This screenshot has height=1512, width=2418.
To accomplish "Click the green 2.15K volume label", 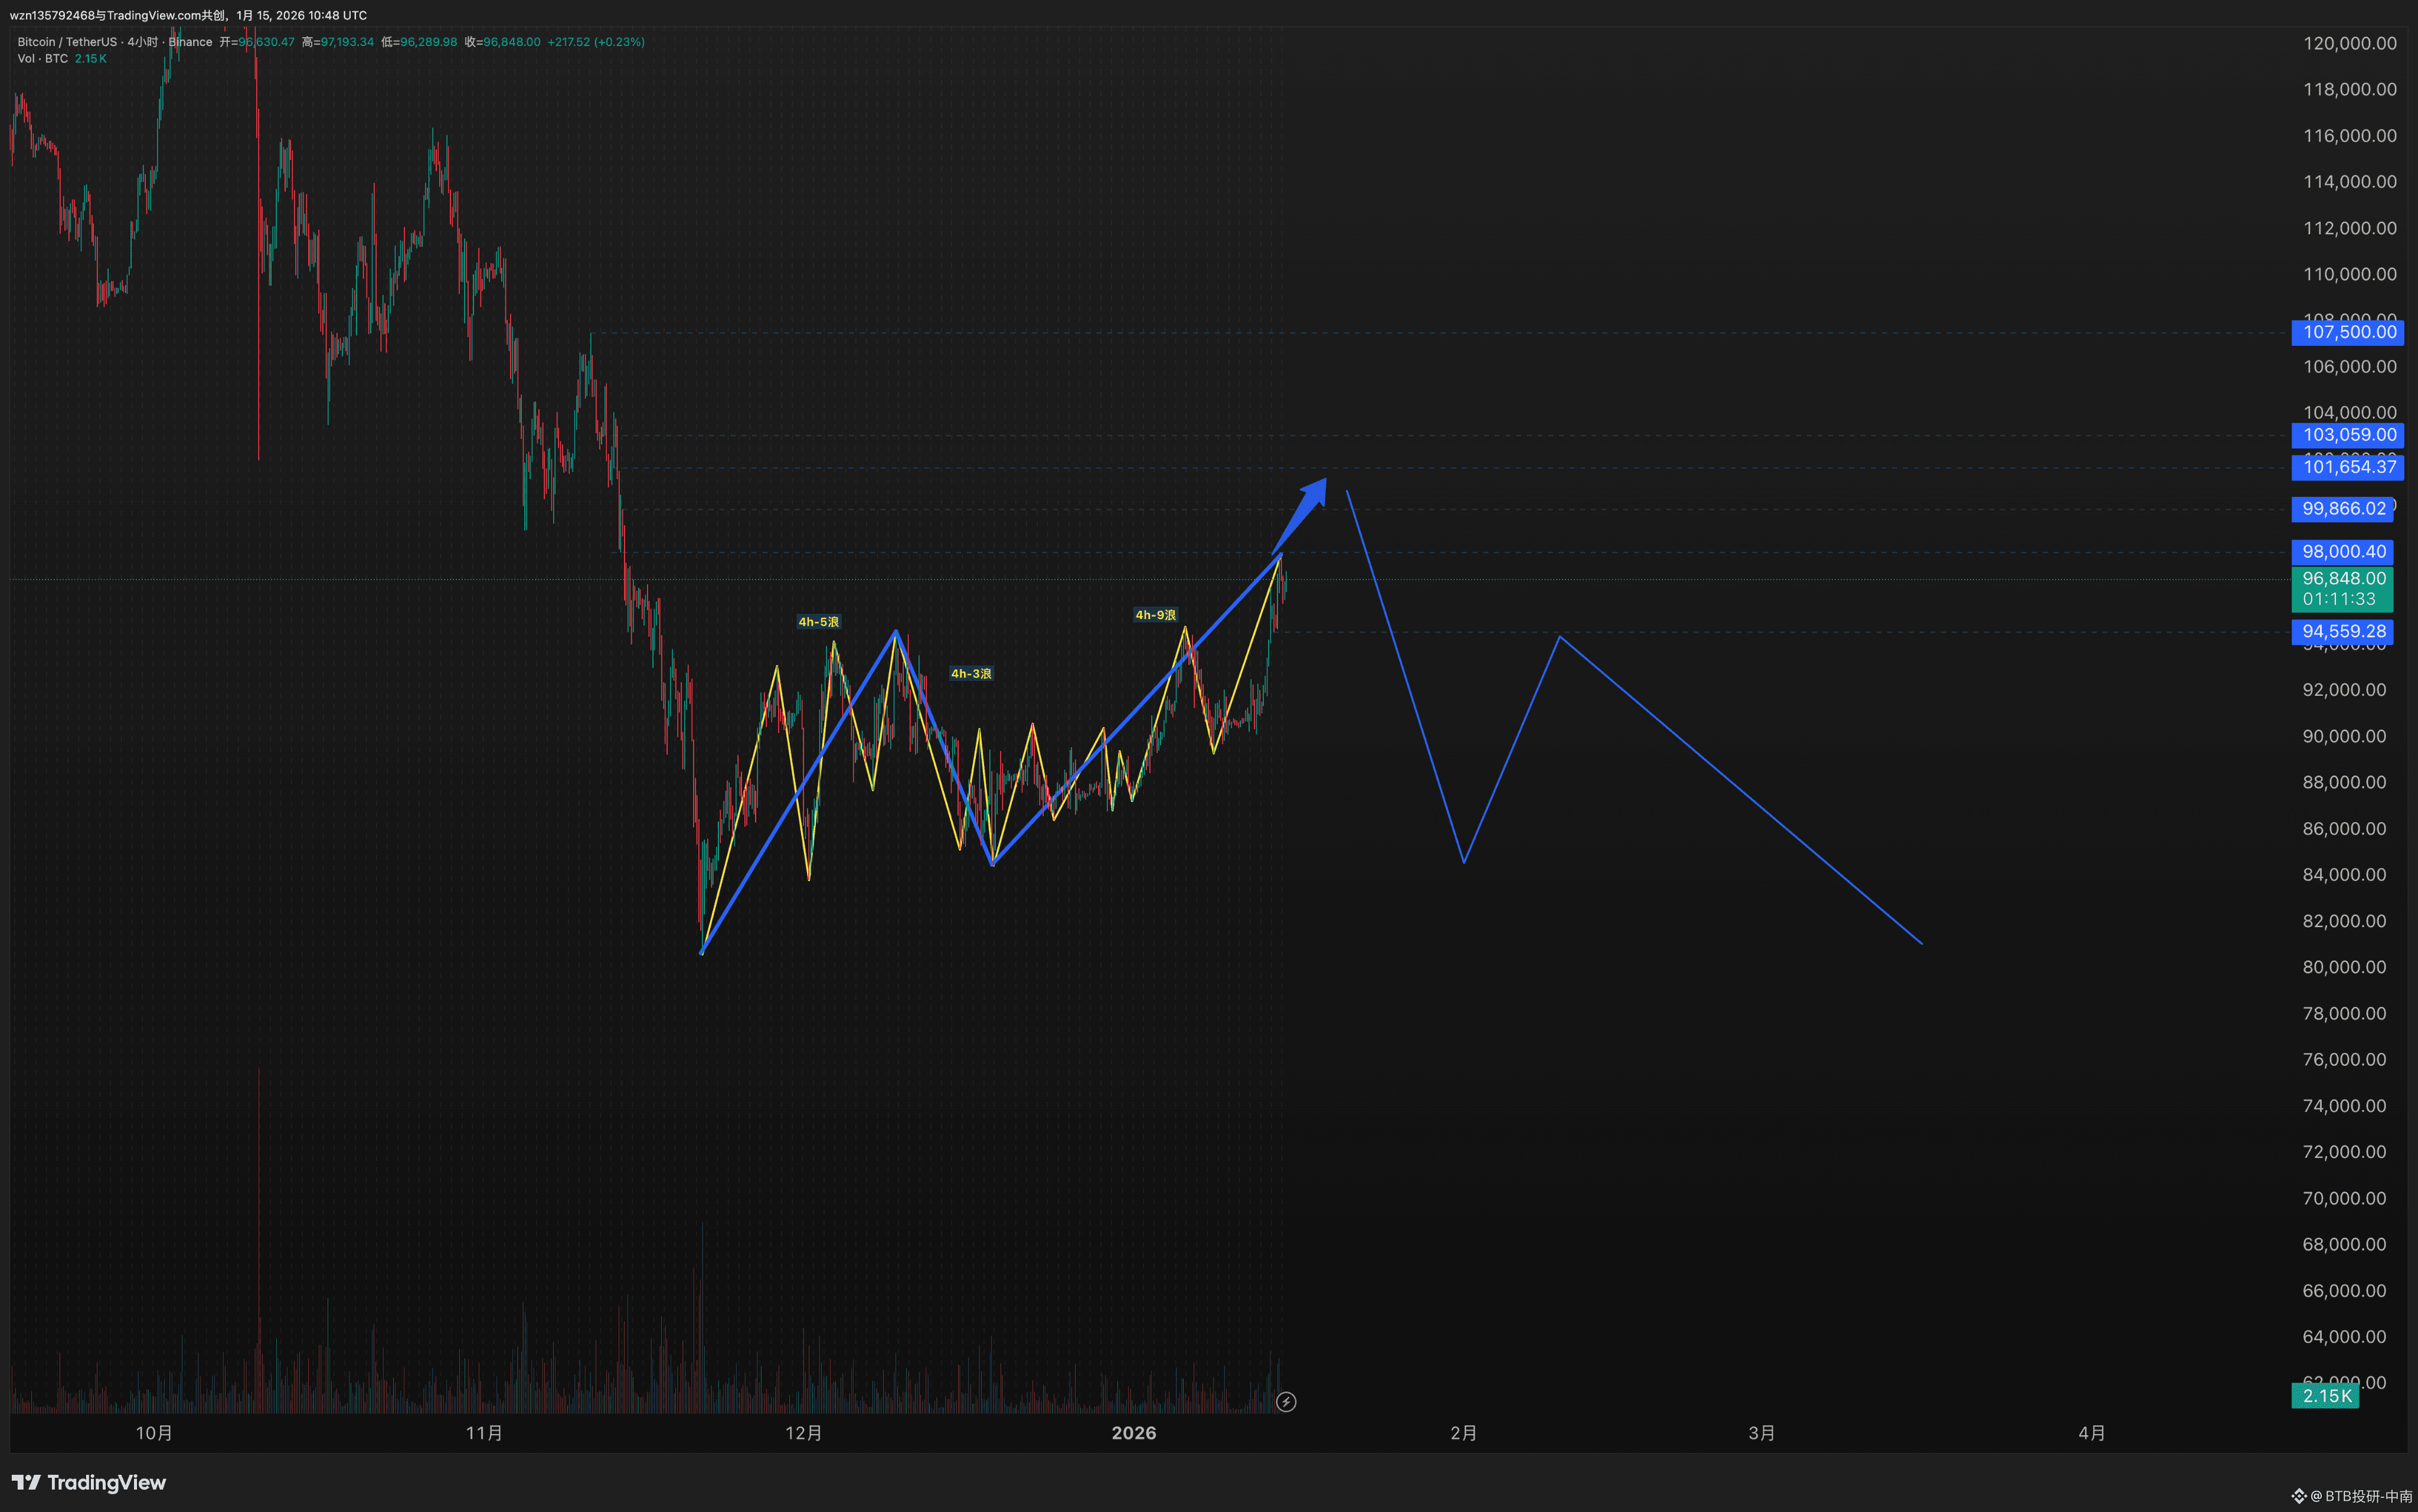I will click(2326, 1396).
